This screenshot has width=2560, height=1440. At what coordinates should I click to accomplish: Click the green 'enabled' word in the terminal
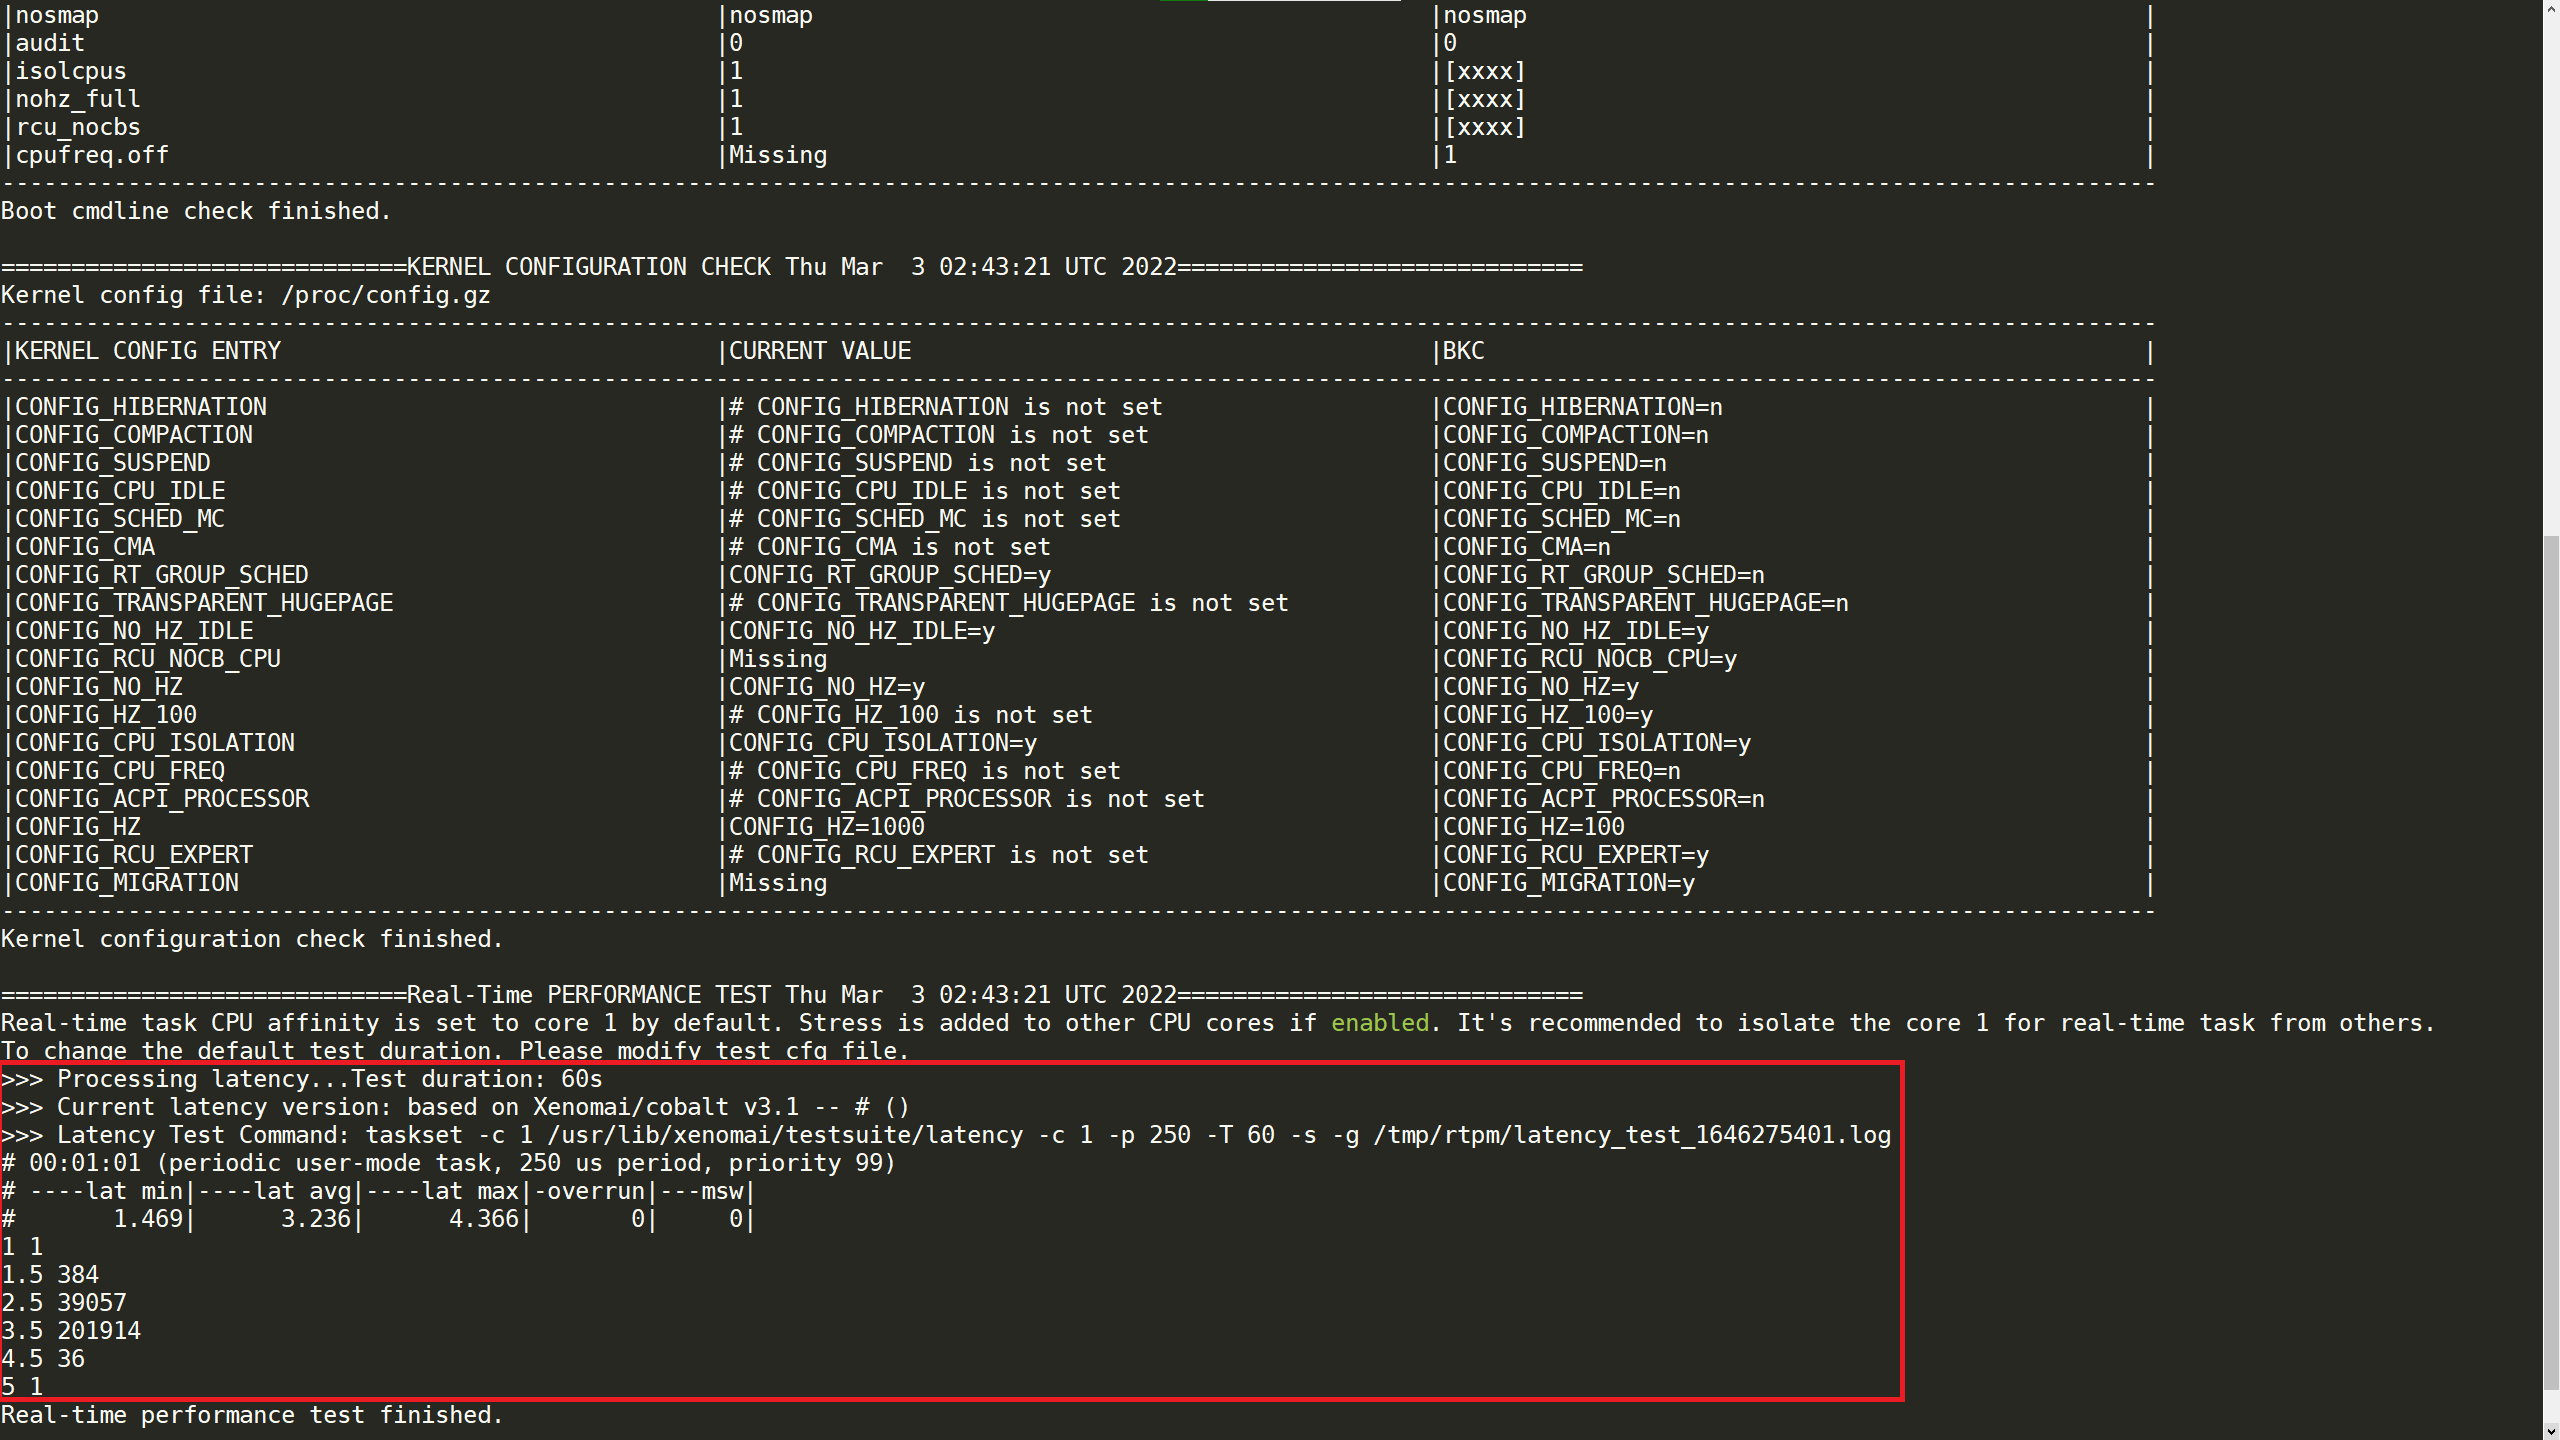coord(1379,1023)
